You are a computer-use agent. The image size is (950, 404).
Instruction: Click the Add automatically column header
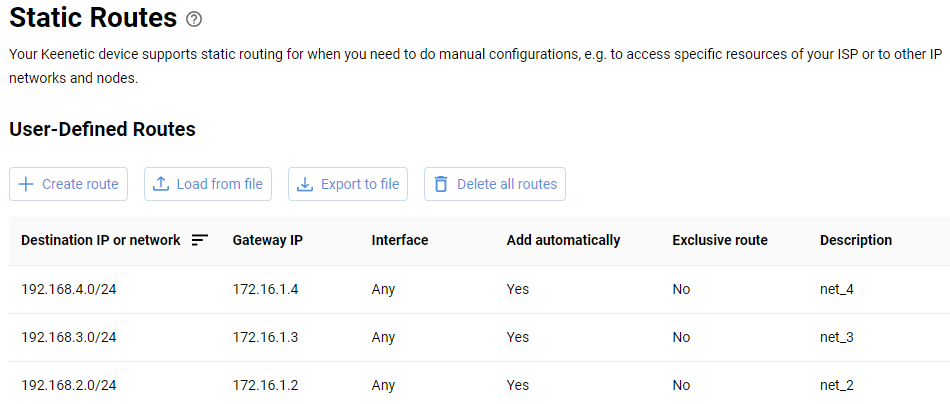click(563, 240)
